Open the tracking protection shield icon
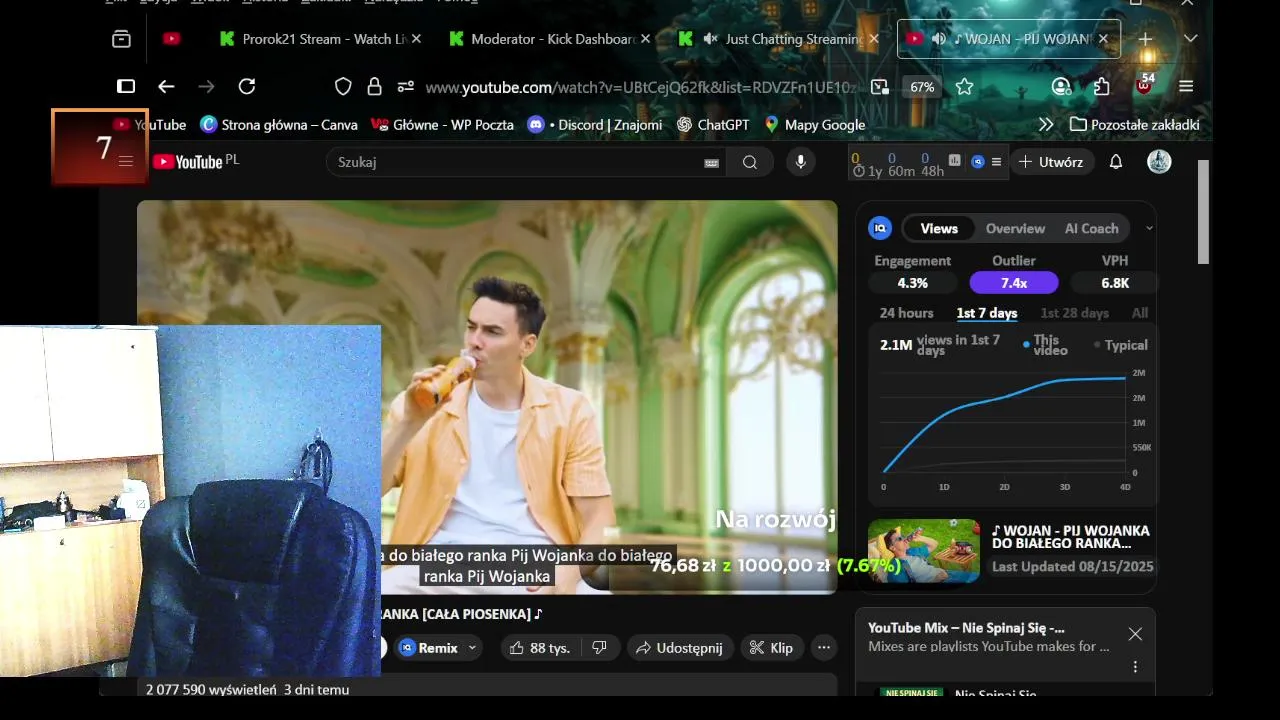 (x=343, y=87)
